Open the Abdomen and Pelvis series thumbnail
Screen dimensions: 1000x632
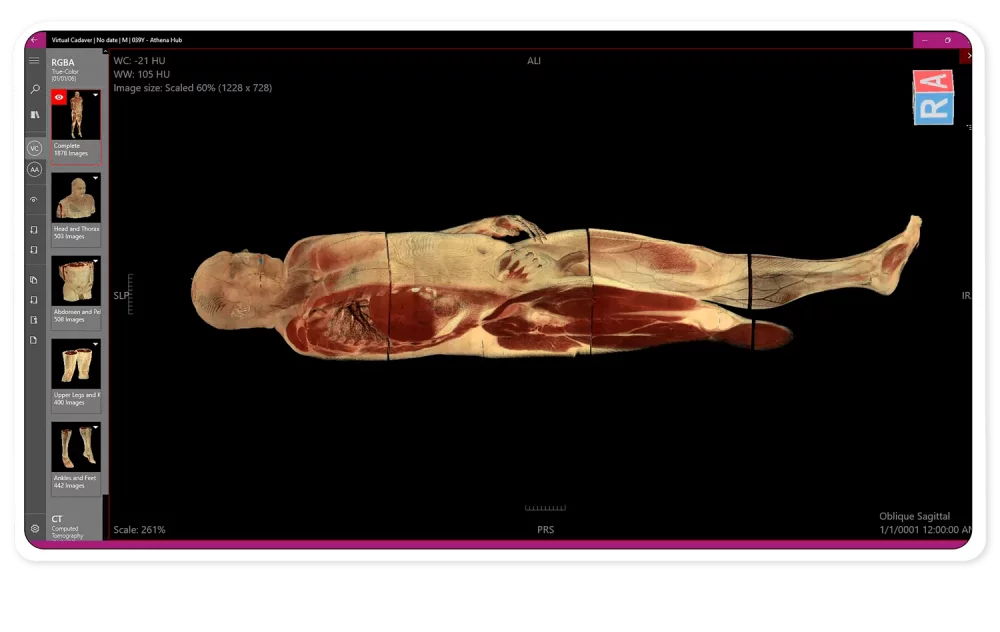75,281
